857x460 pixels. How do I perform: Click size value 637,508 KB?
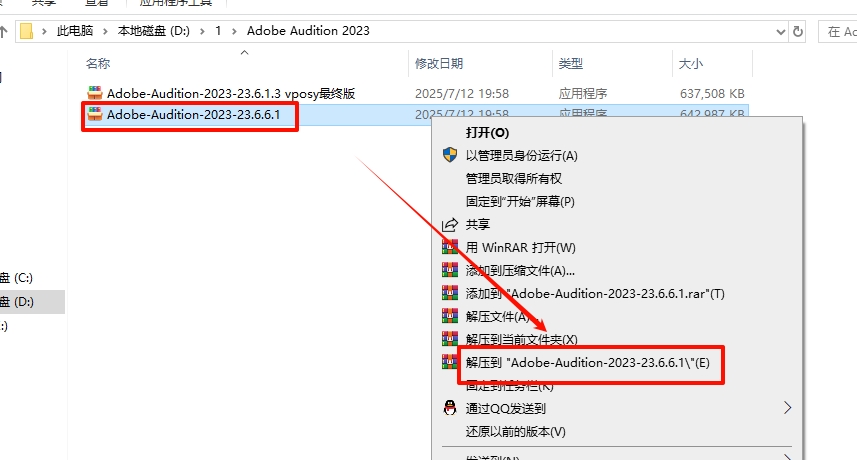click(x=712, y=93)
